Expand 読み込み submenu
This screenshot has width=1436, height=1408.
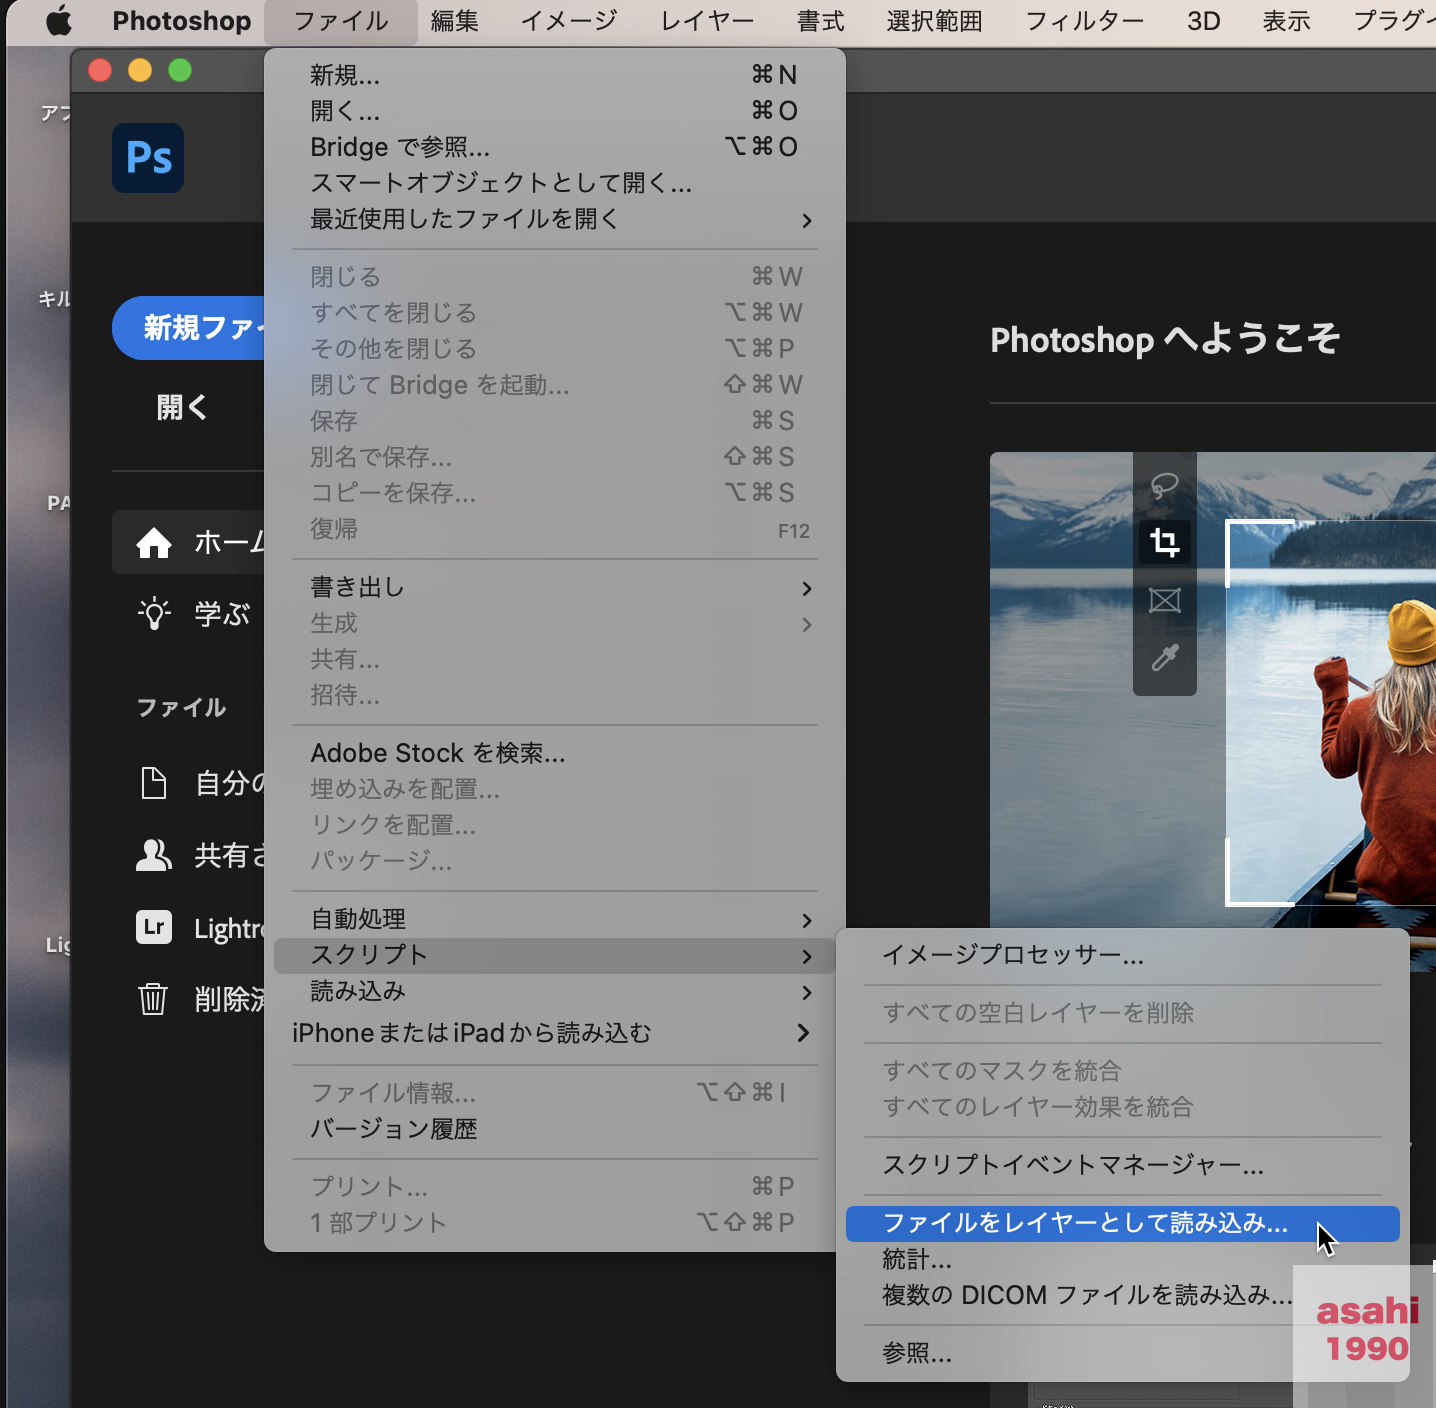[x=555, y=992]
